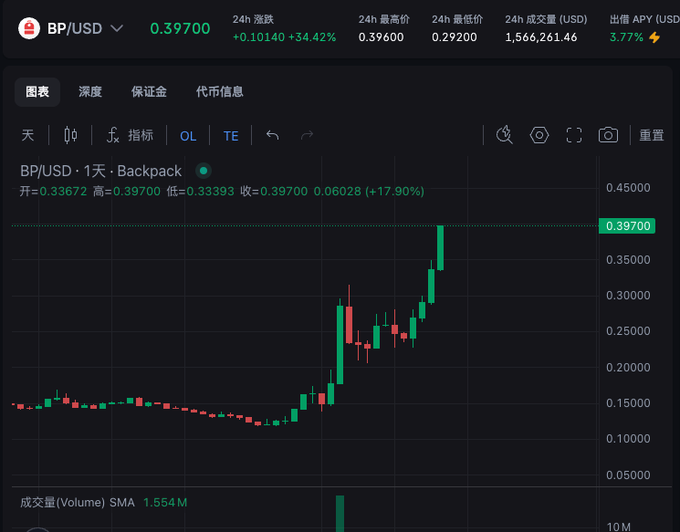Take a chart snapshot with camera icon
The height and width of the screenshot is (532, 680).
point(608,135)
